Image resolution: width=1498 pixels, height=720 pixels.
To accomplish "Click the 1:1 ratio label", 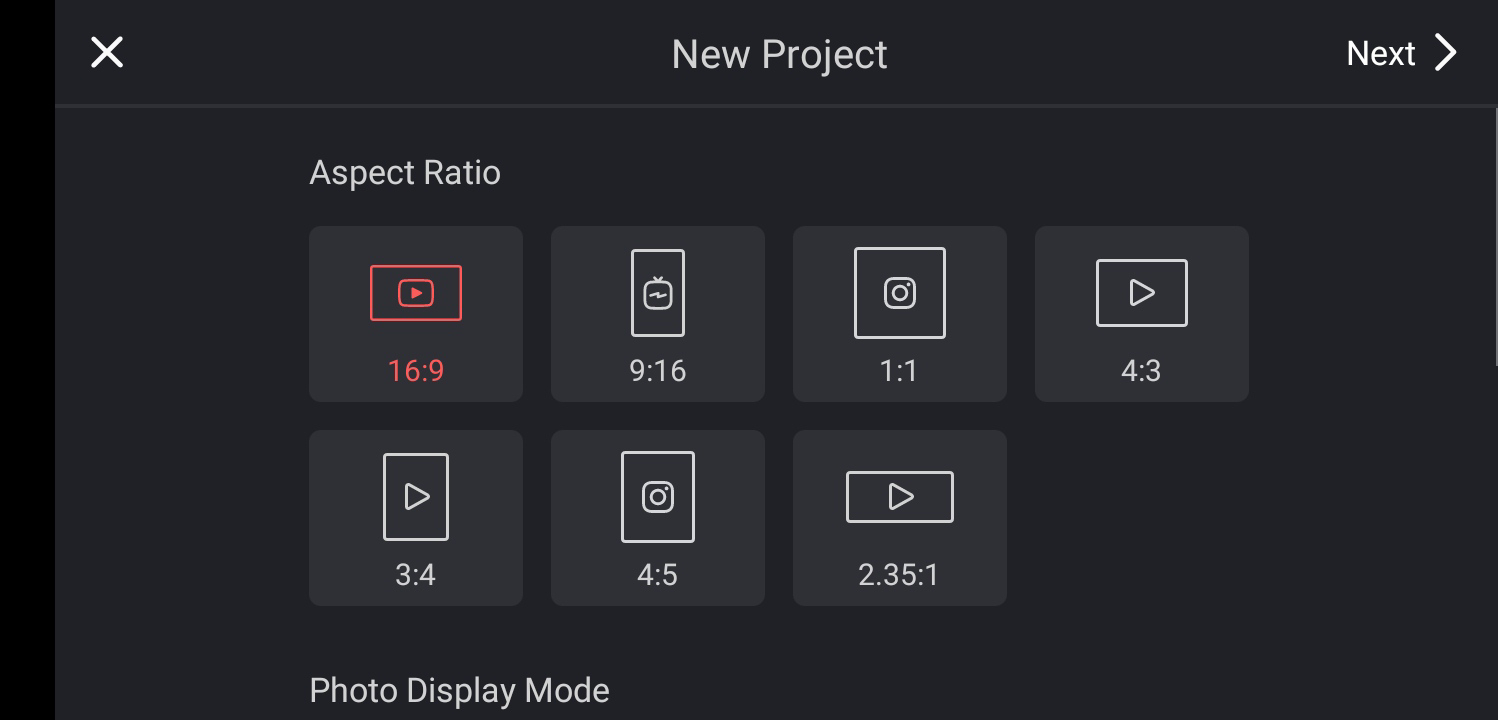I will (899, 371).
